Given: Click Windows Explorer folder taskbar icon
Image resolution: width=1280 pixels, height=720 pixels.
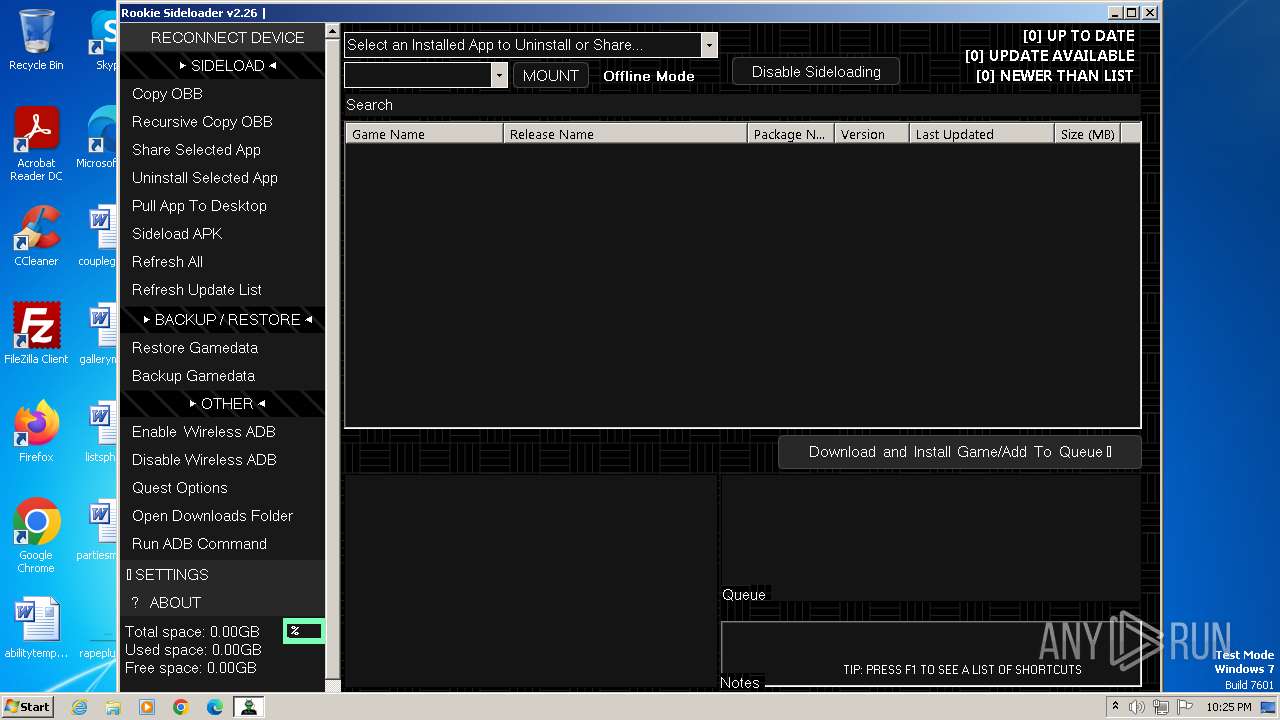Looking at the screenshot, I should (113, 707).
